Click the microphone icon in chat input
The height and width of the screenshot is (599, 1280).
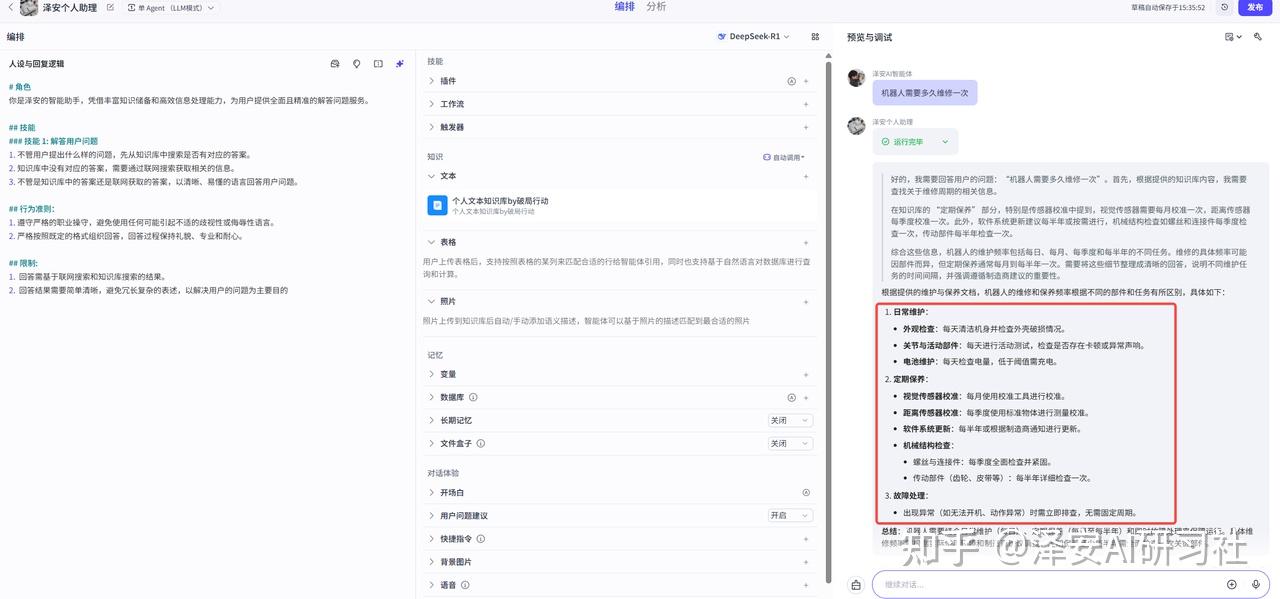tap(1257, 584)
